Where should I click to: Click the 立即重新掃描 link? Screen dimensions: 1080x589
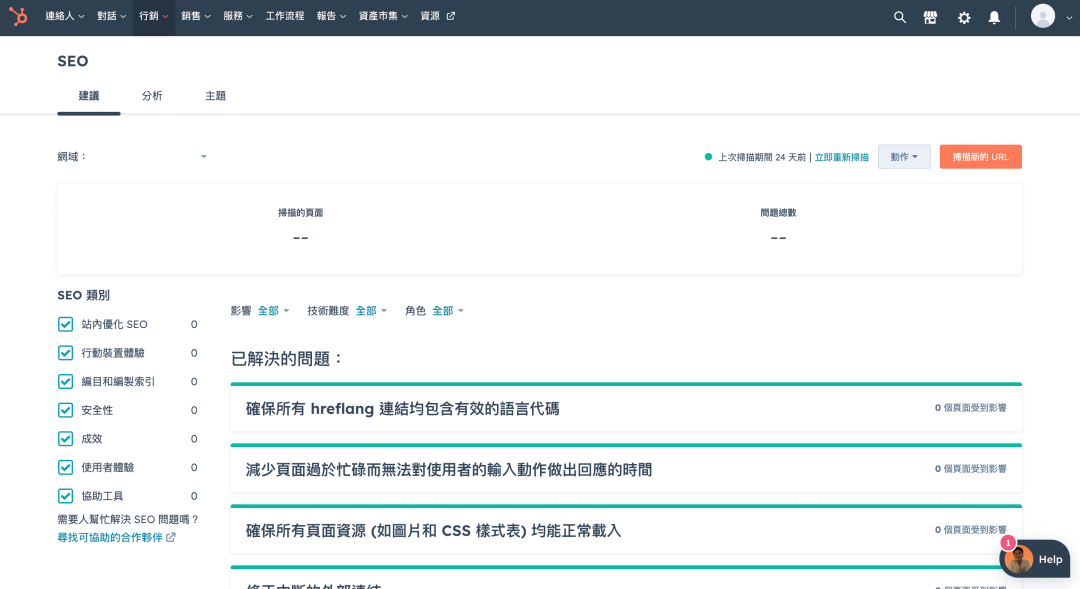[841, 157]
